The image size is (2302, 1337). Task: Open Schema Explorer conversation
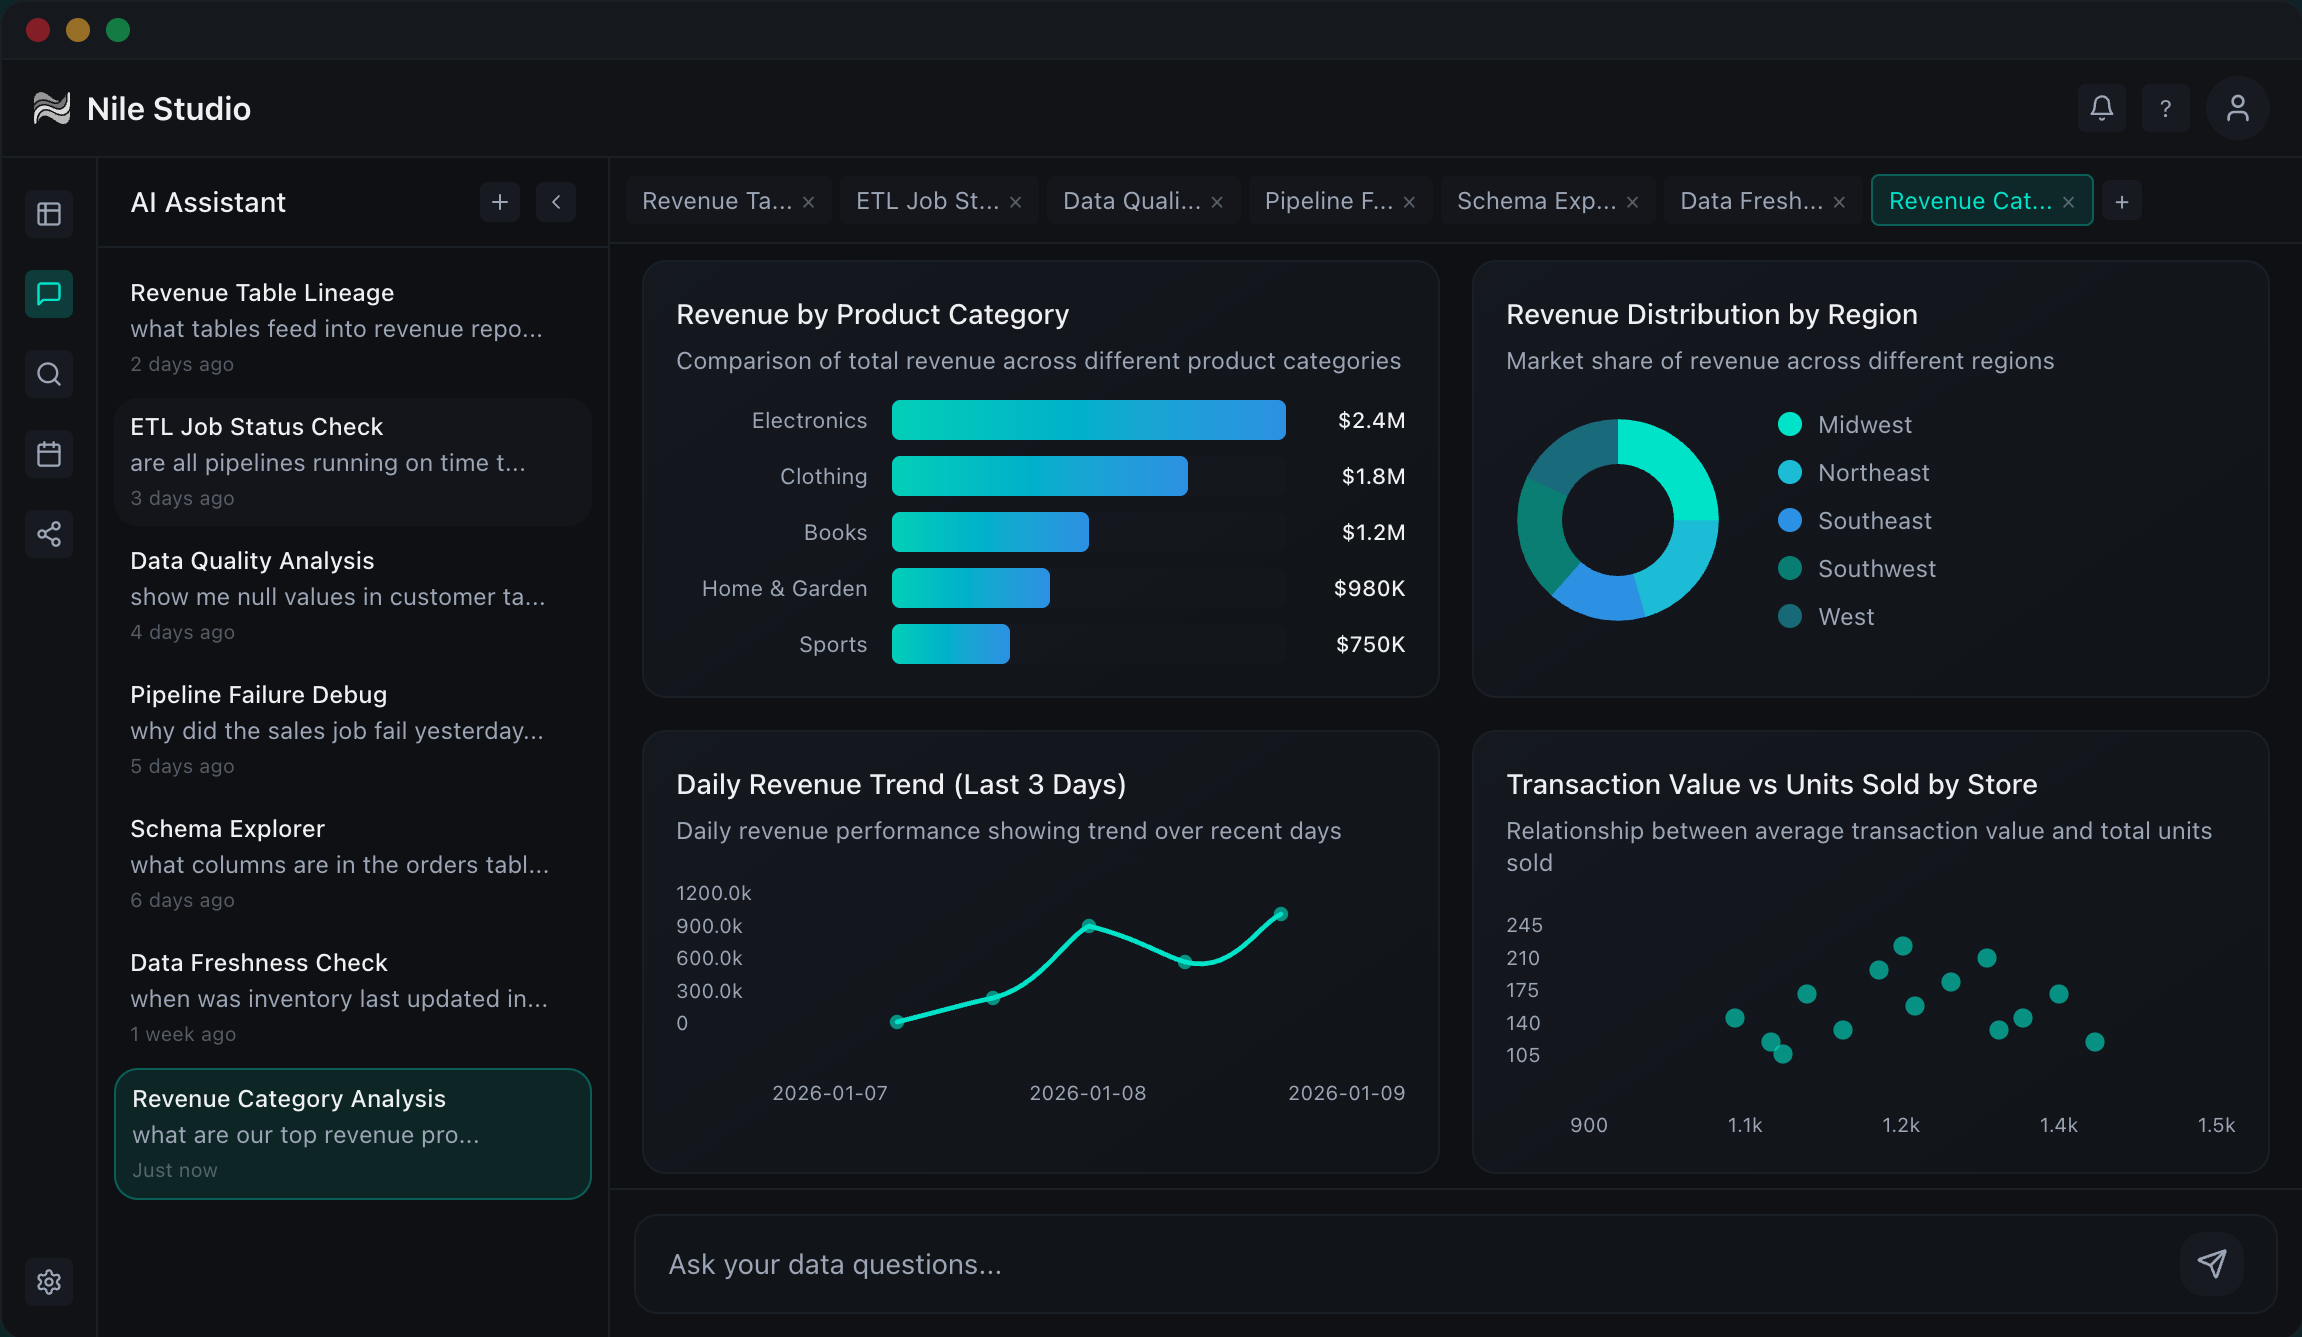[353, 864]
